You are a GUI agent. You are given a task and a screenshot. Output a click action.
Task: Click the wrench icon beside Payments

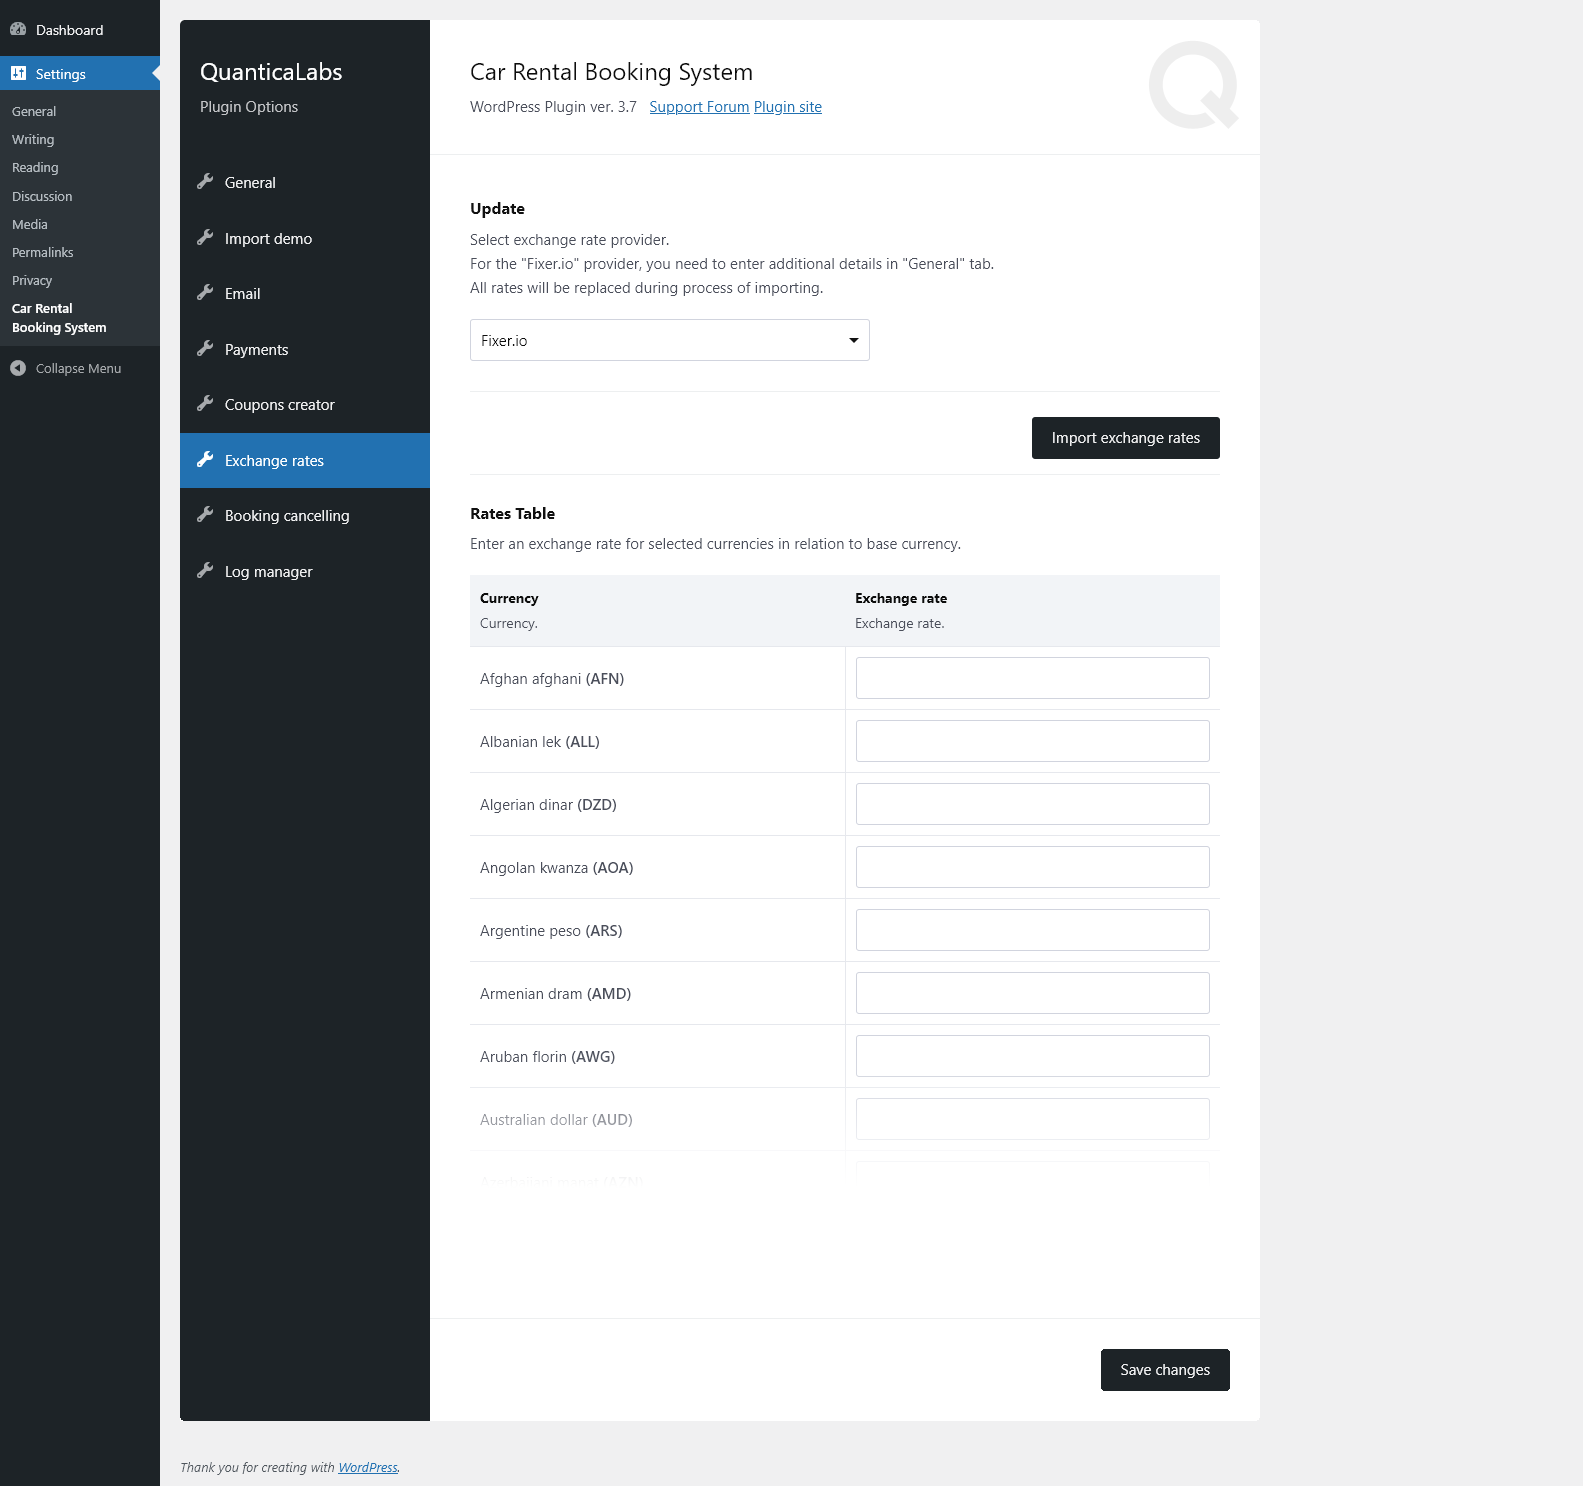205,348
